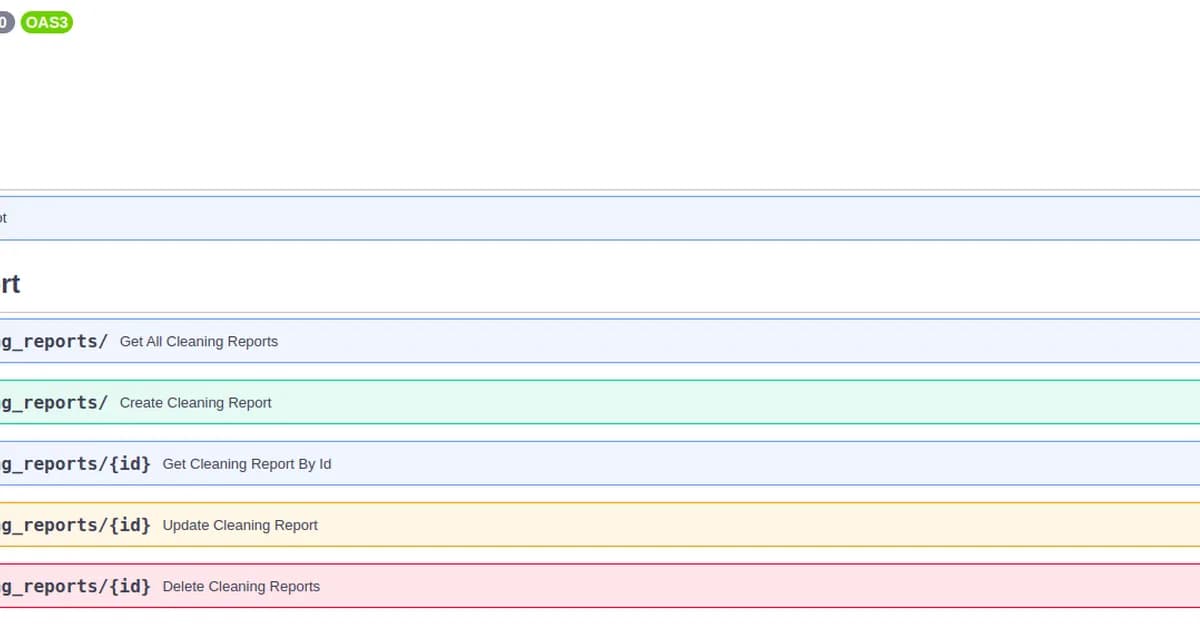This screenshot has width=1200, height=628.
Task: Select the cleaning_reports/{id} path on the DELETE row
Action: pyautogui.click(x=77, y=586)
